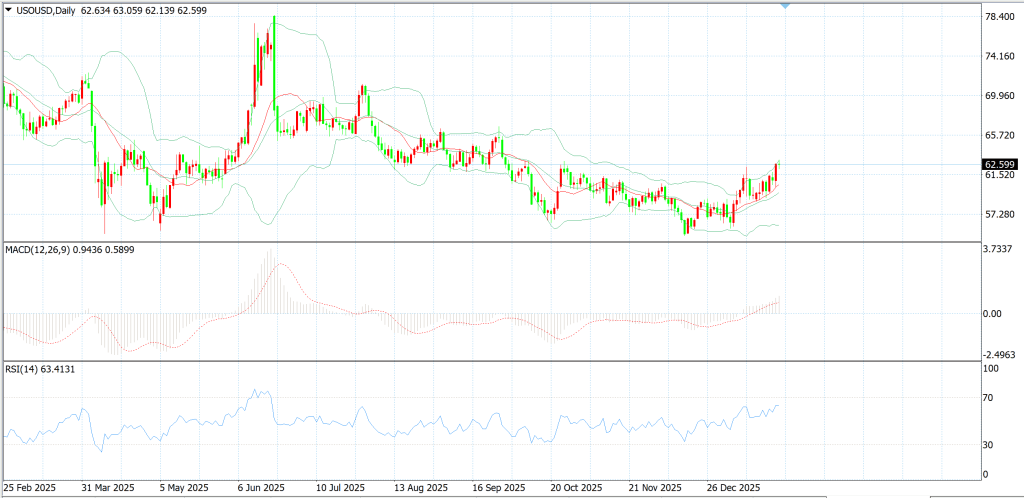
Task: Click the RSI(14) indicator label
Action: coord(22,370)
